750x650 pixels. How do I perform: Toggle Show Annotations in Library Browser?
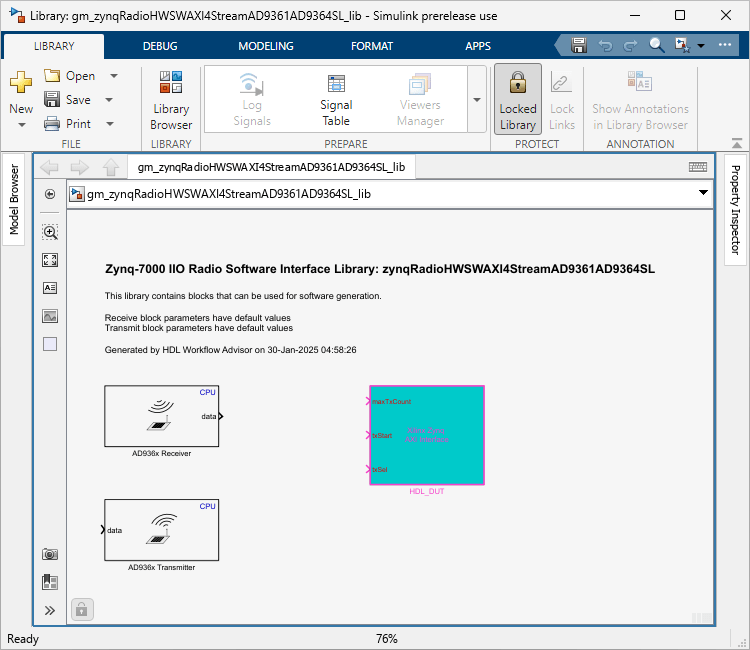click(640, 99)
